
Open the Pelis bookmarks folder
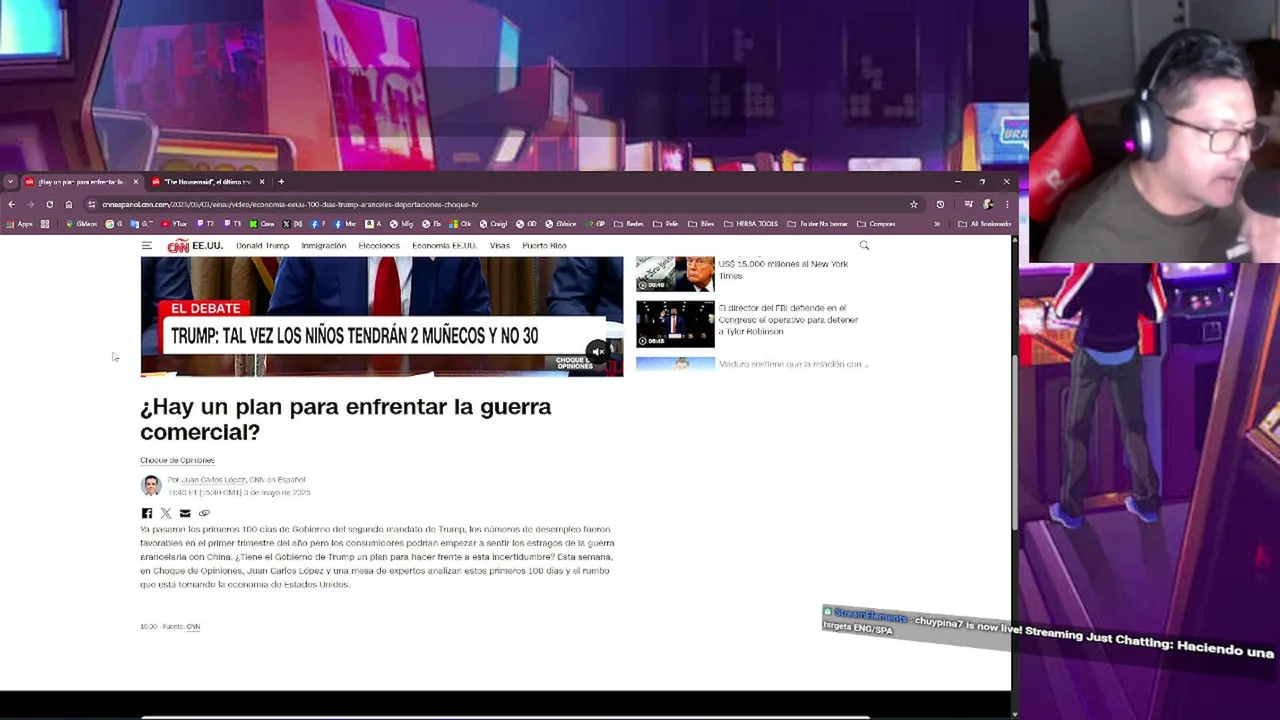pos(666,224)
